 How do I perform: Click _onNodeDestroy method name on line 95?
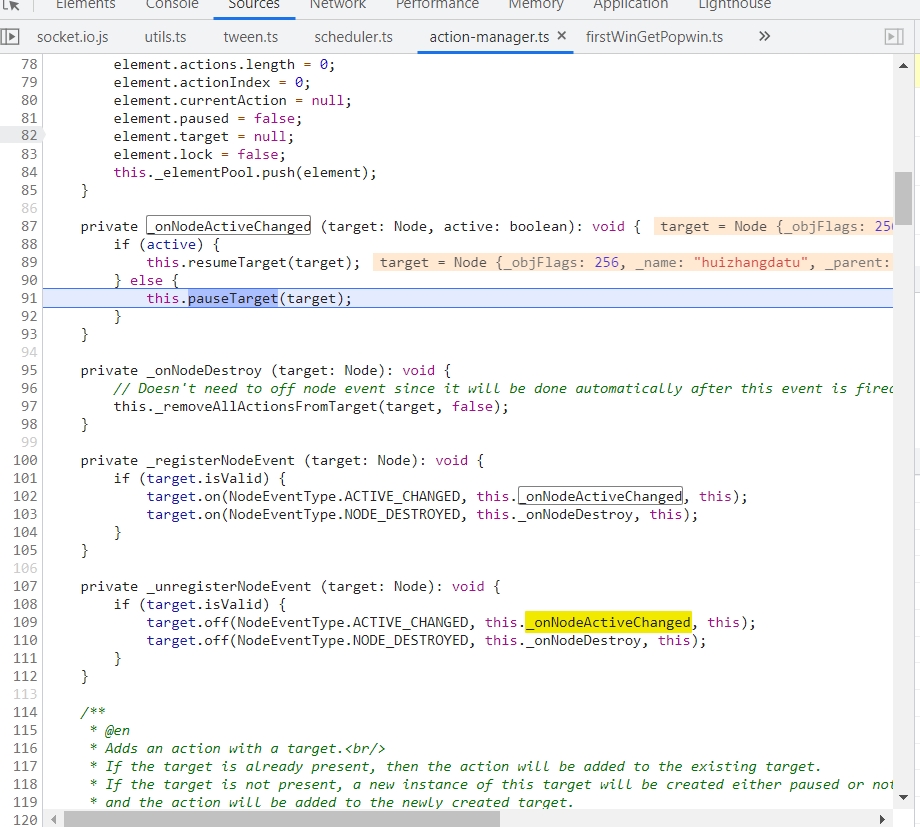[204, 370]
